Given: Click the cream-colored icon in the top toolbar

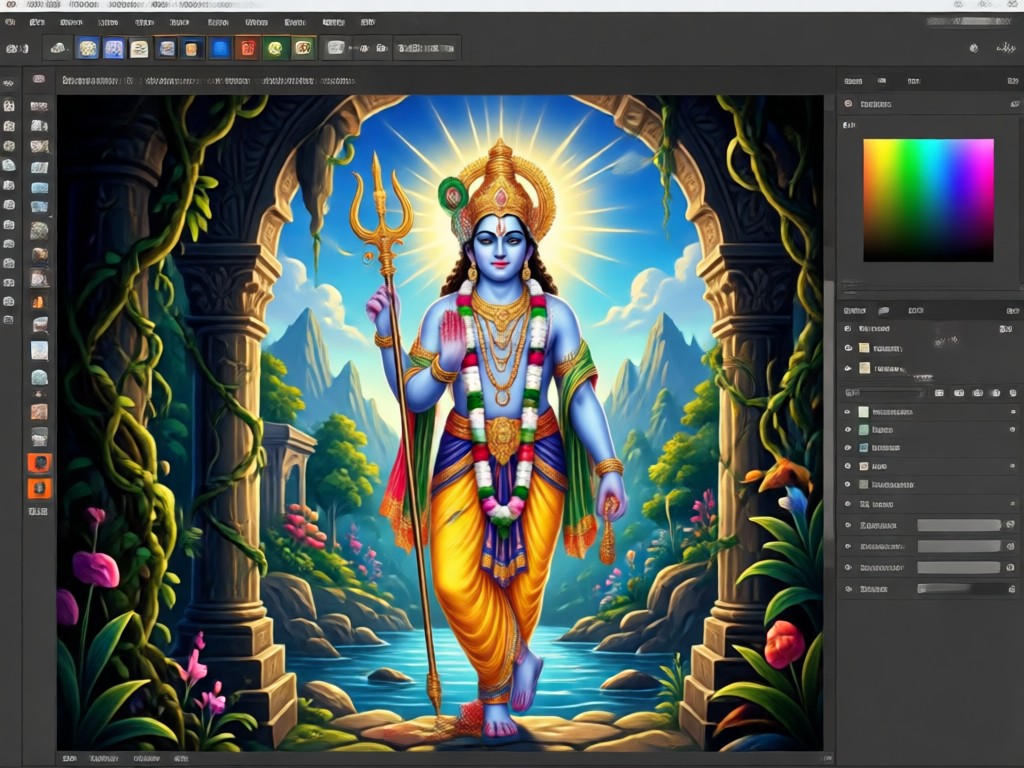Looking at the screenshot, I should coord(139,49).
